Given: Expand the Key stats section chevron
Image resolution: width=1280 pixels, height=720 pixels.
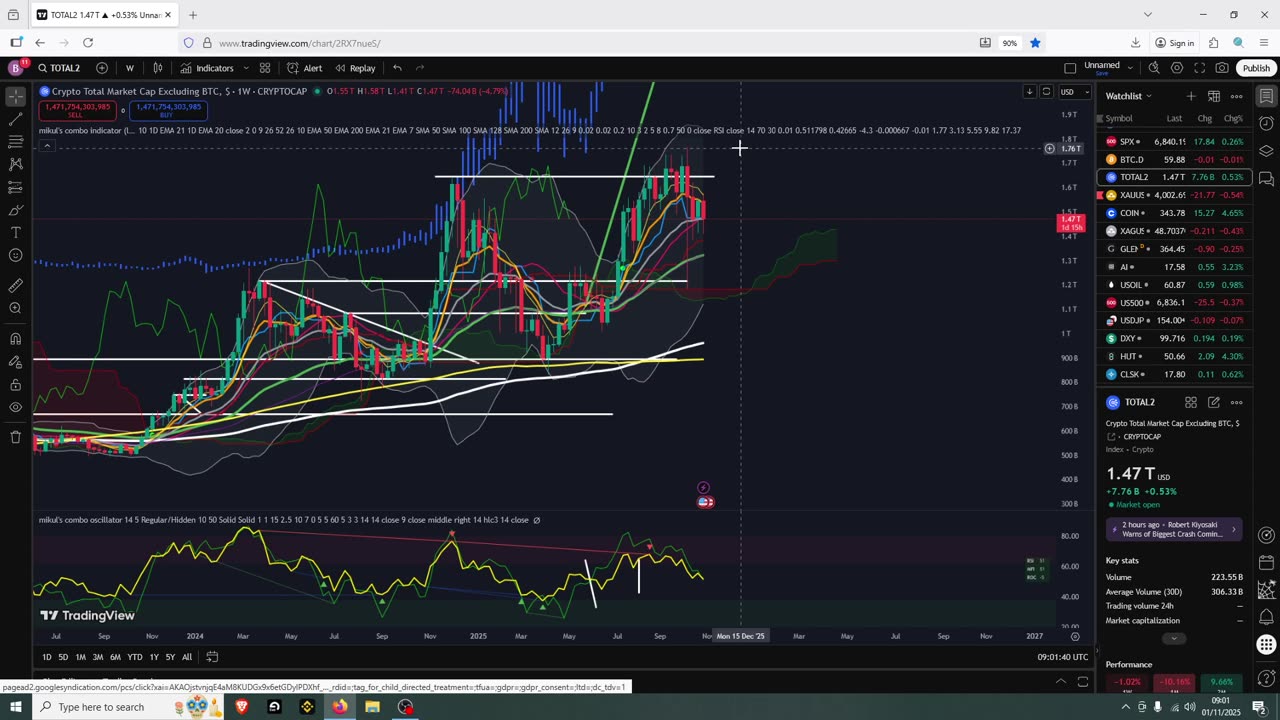Looking at the screenshot, I should coord(1174,638).
